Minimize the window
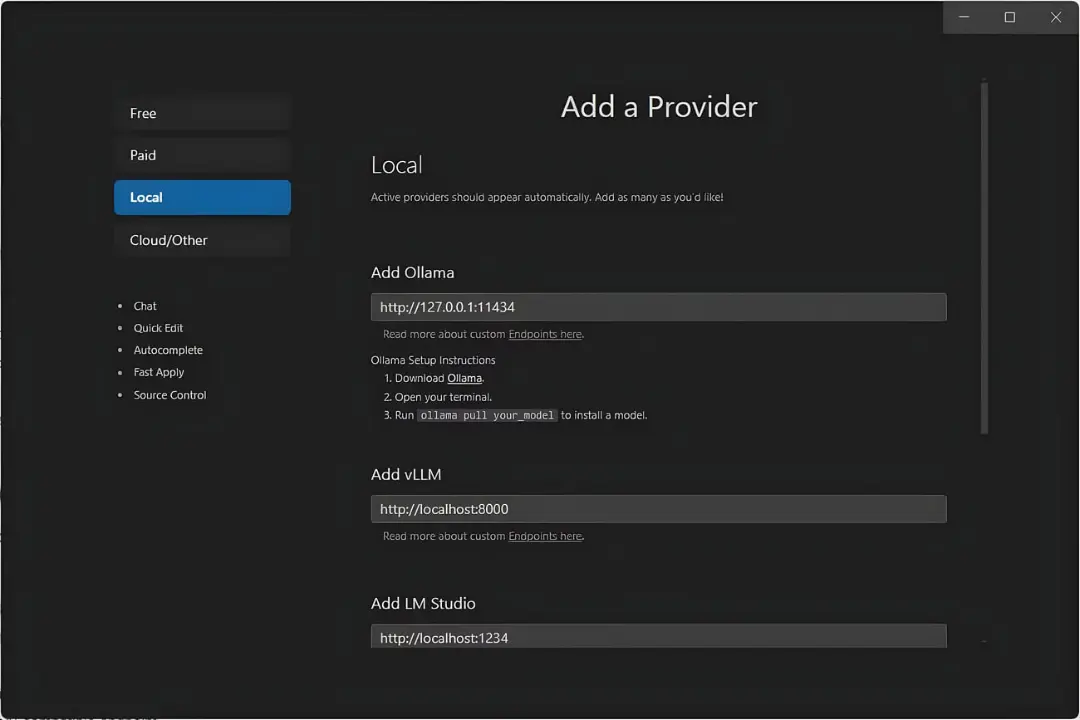Viewport: 1080px width, 720px height. click(964, 17)
